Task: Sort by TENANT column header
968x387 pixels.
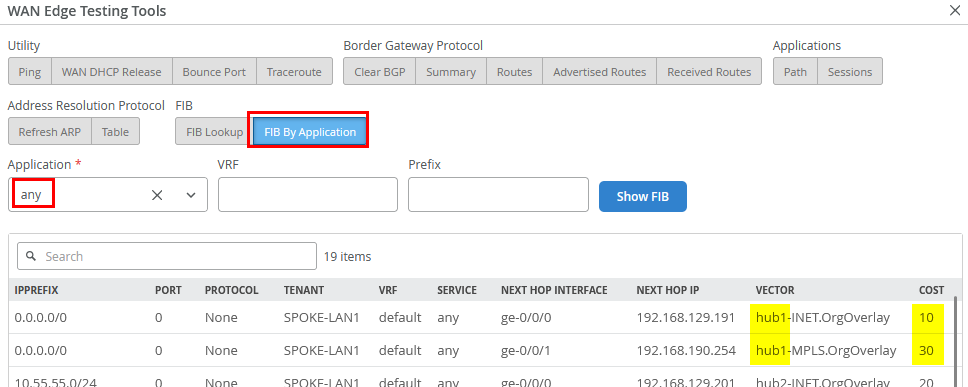Action: point(304,289)
